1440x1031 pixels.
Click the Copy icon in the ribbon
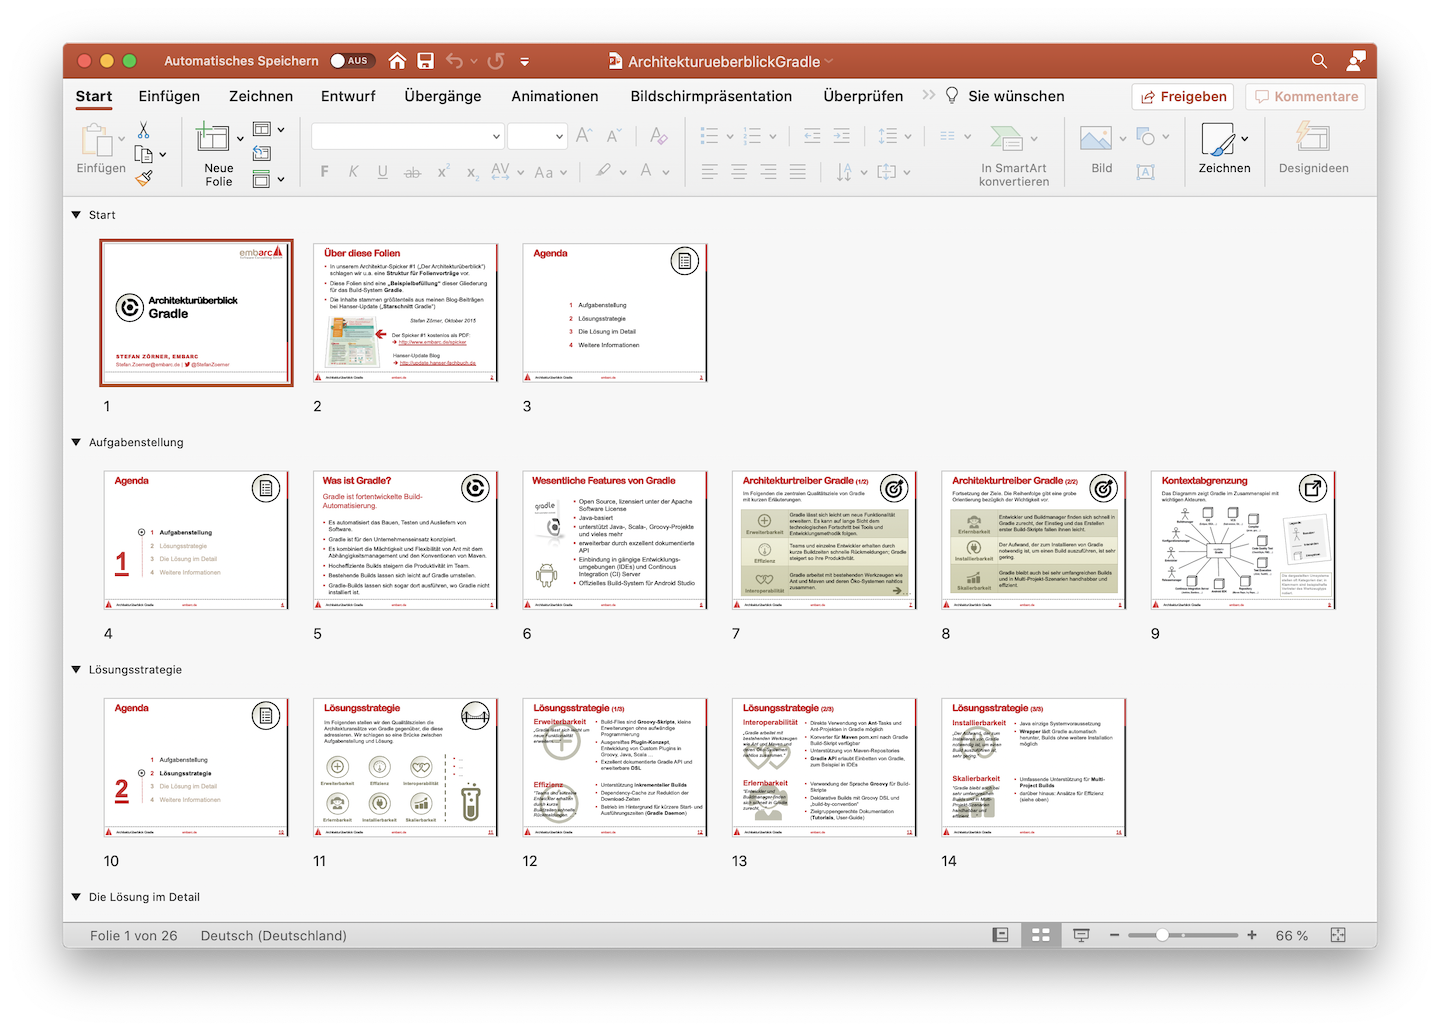(x=144, y=155)
